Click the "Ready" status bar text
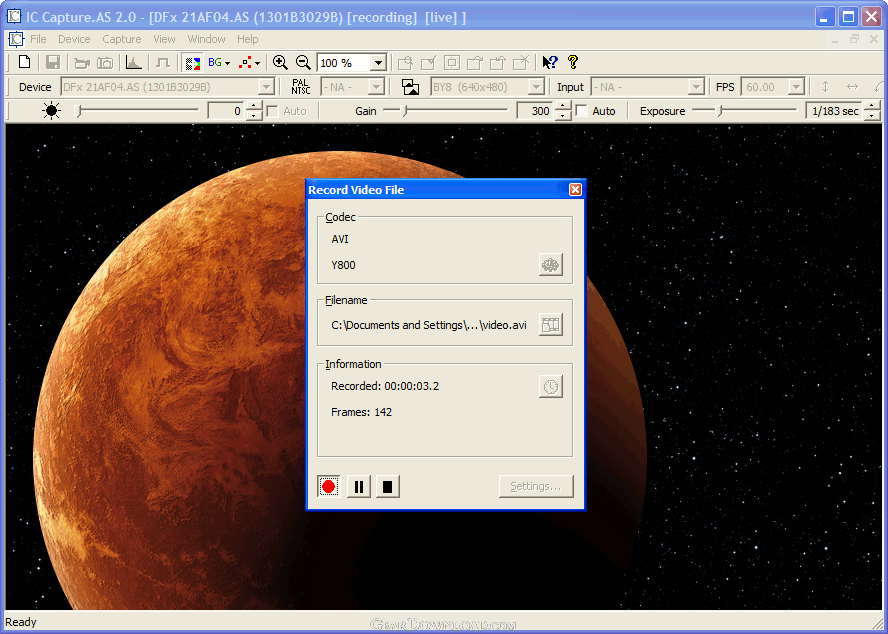The height and width of the screenshot is (634, 888). (21, 622)
